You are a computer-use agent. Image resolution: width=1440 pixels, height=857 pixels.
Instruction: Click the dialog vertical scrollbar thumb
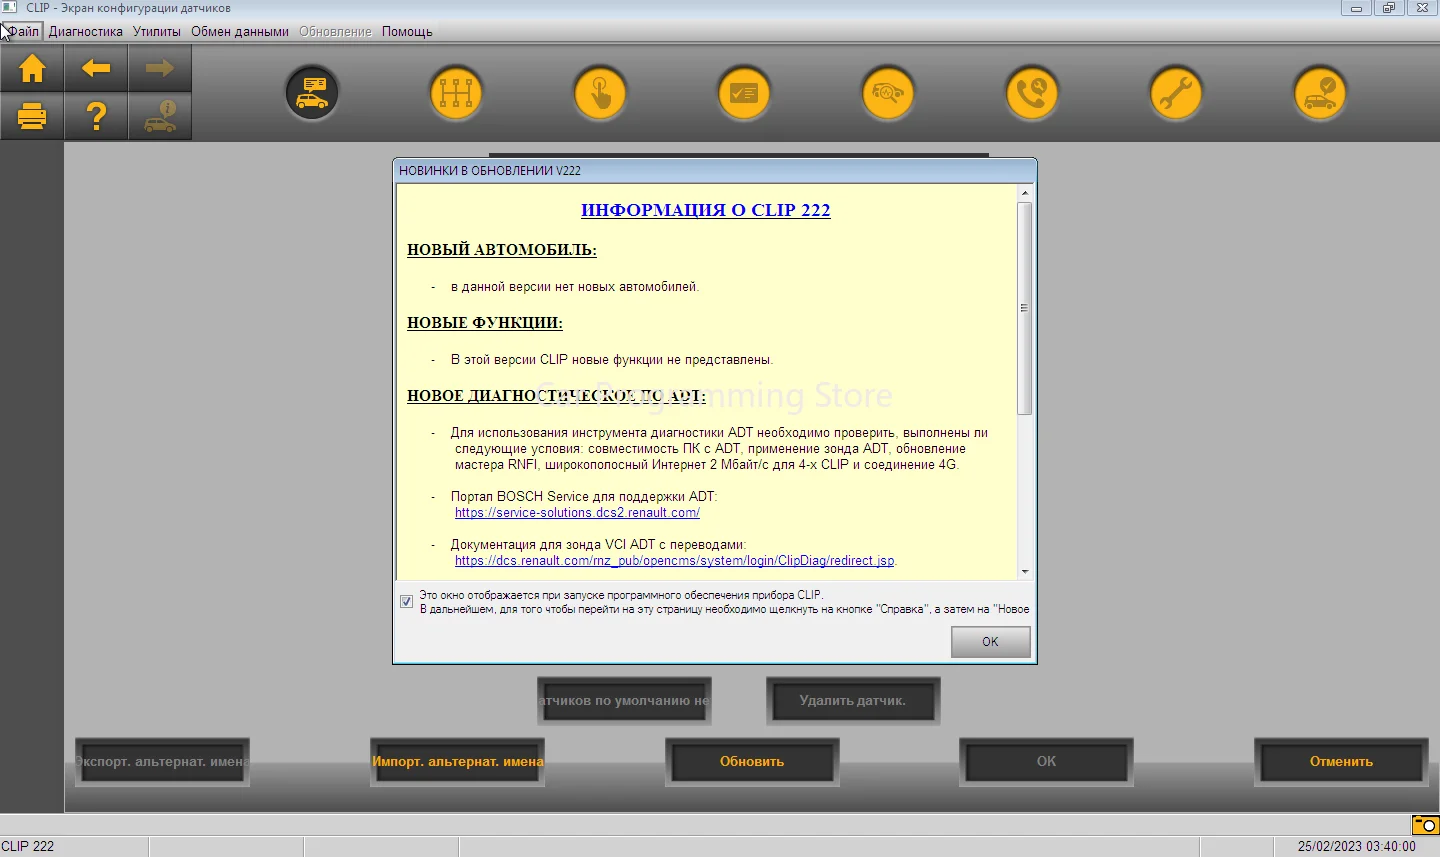point(1024,308)
